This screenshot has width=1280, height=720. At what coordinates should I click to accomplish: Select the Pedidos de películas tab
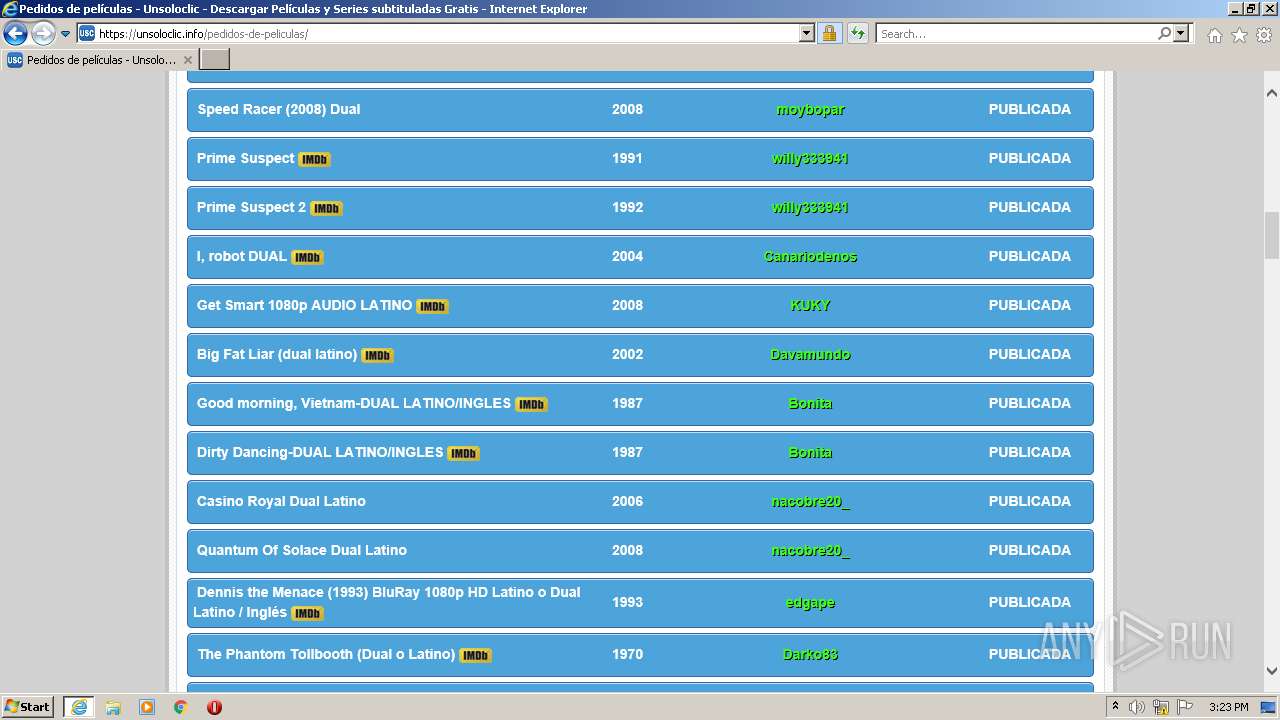[x=100, y=60]
